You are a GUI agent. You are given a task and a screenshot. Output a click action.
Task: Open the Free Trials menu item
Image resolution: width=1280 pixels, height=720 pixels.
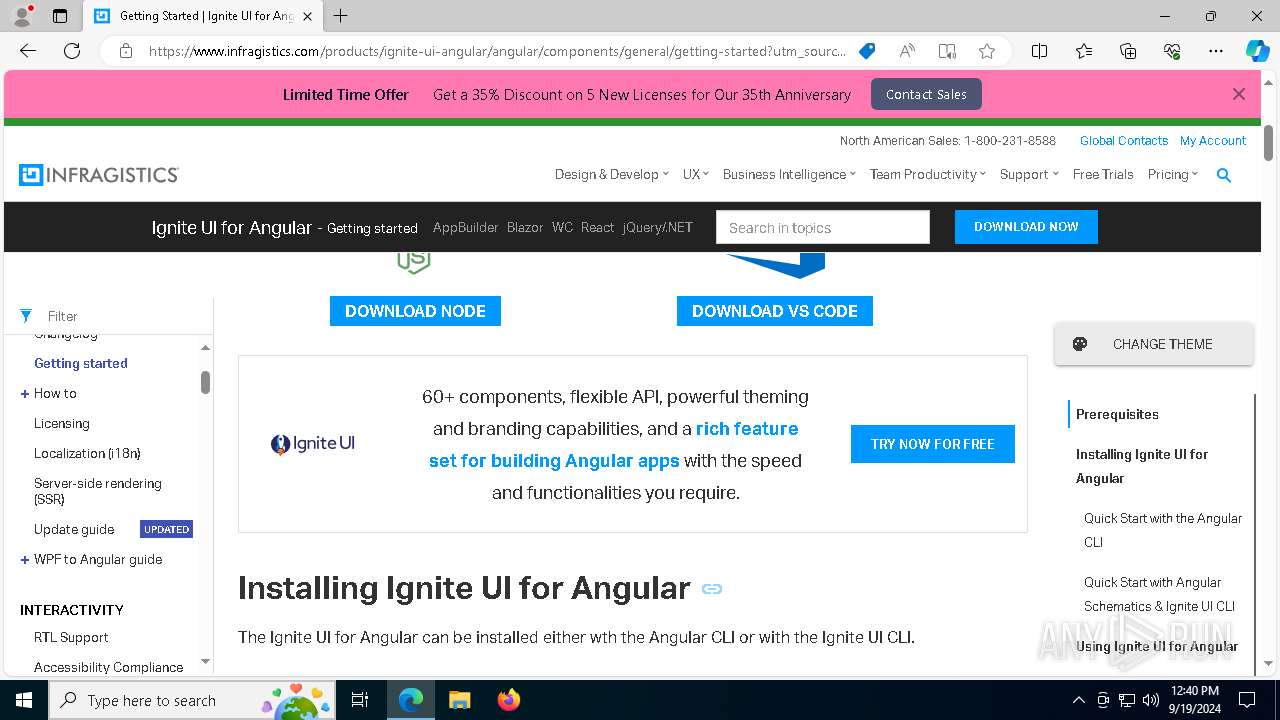[1103, 174]
